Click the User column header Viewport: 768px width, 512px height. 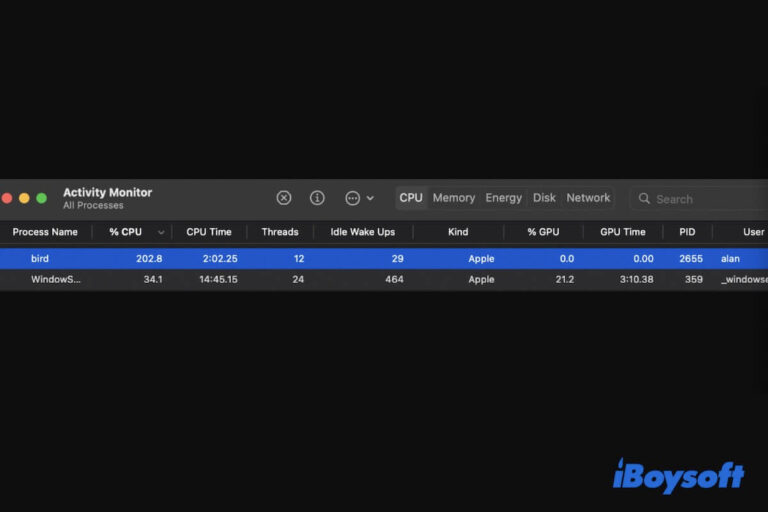753,232
